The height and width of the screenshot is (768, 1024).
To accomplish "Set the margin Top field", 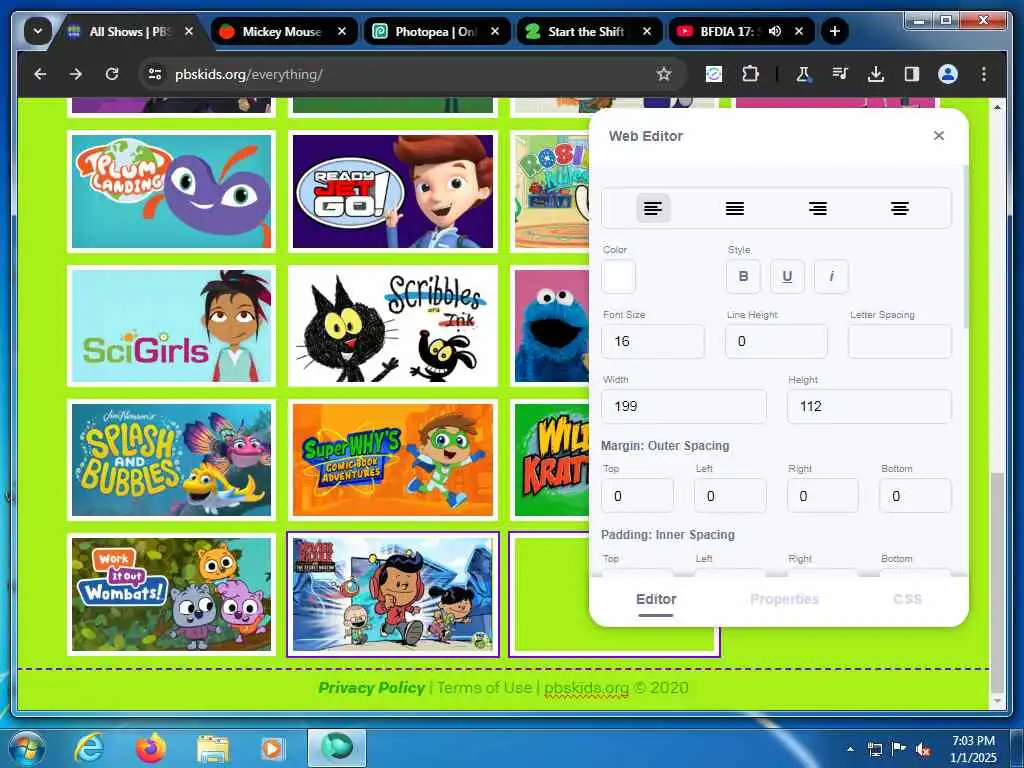I will (x=637, y=496).
